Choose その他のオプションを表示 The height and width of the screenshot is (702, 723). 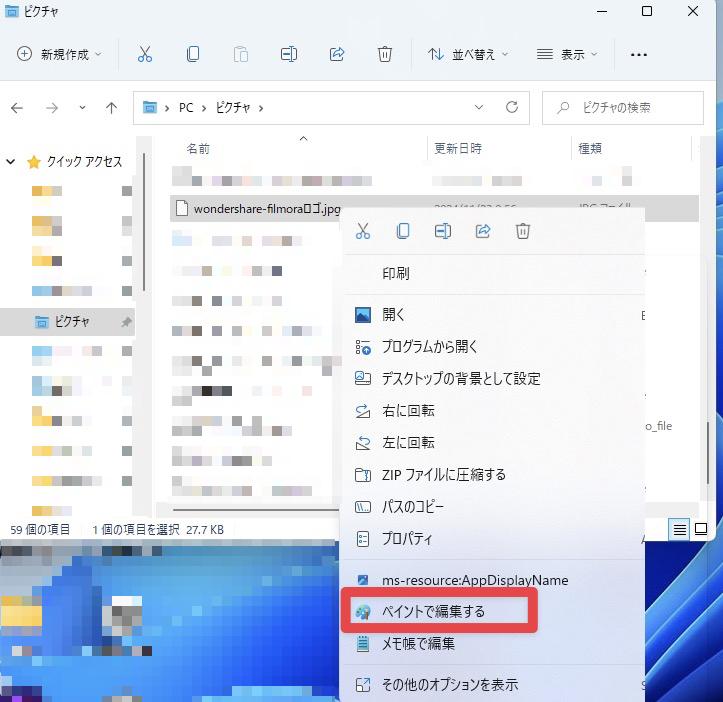pyautogui.click(x=494, y=684)
